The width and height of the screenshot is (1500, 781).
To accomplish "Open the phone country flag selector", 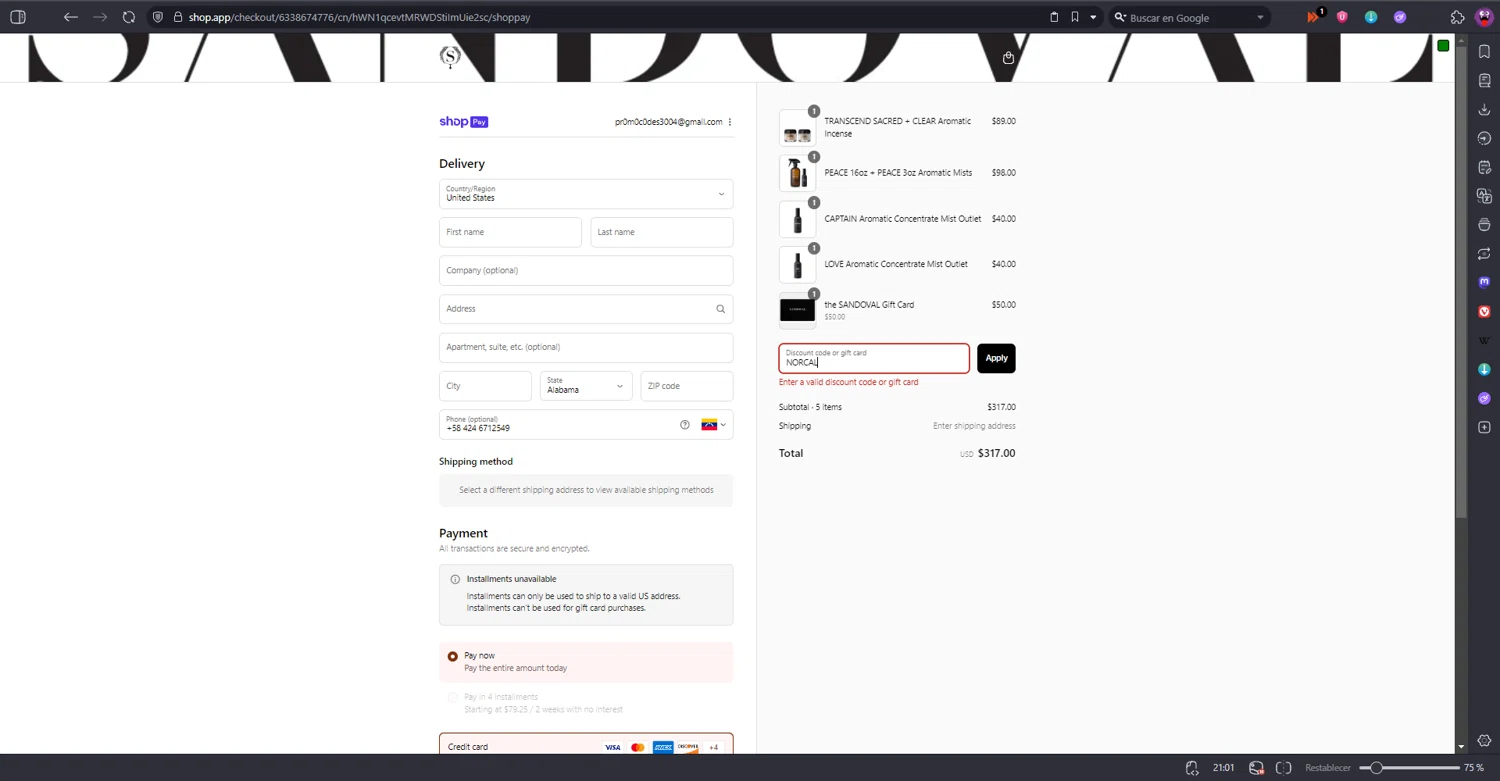I will click(x=714, y=425).
